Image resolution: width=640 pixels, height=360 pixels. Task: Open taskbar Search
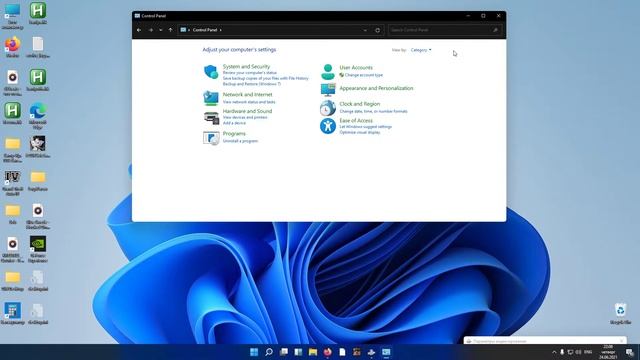click(269, 352)
